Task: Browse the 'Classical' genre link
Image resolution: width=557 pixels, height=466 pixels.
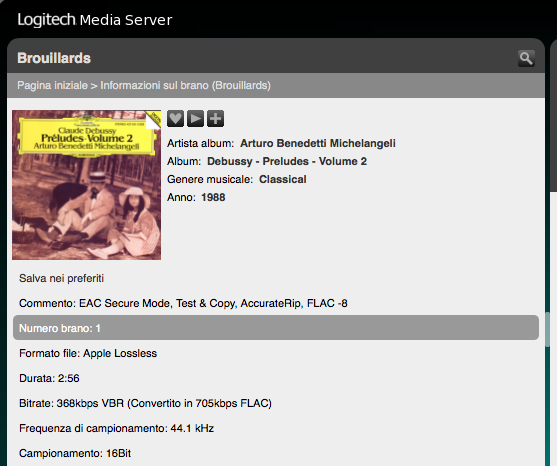Action: point(282,179)
